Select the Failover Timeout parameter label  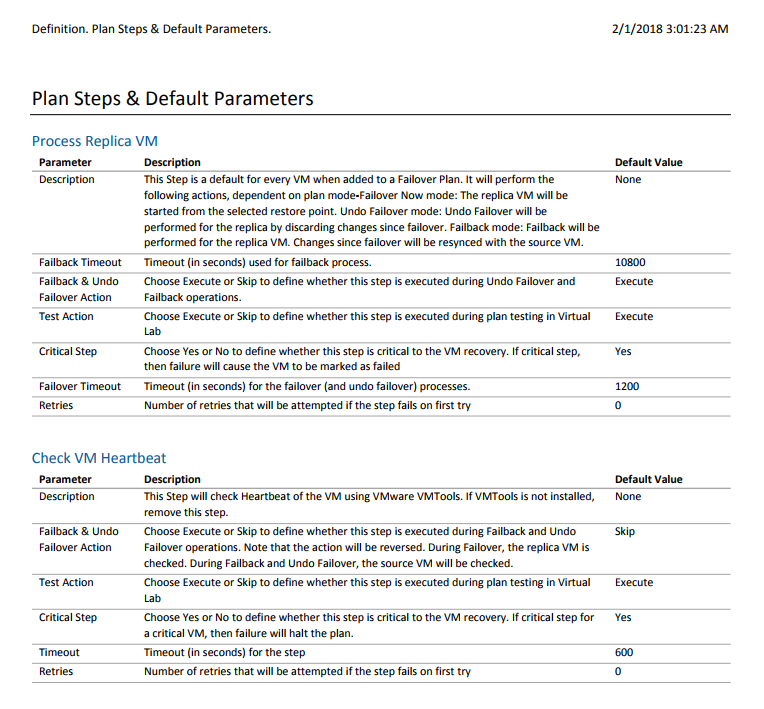79,386
